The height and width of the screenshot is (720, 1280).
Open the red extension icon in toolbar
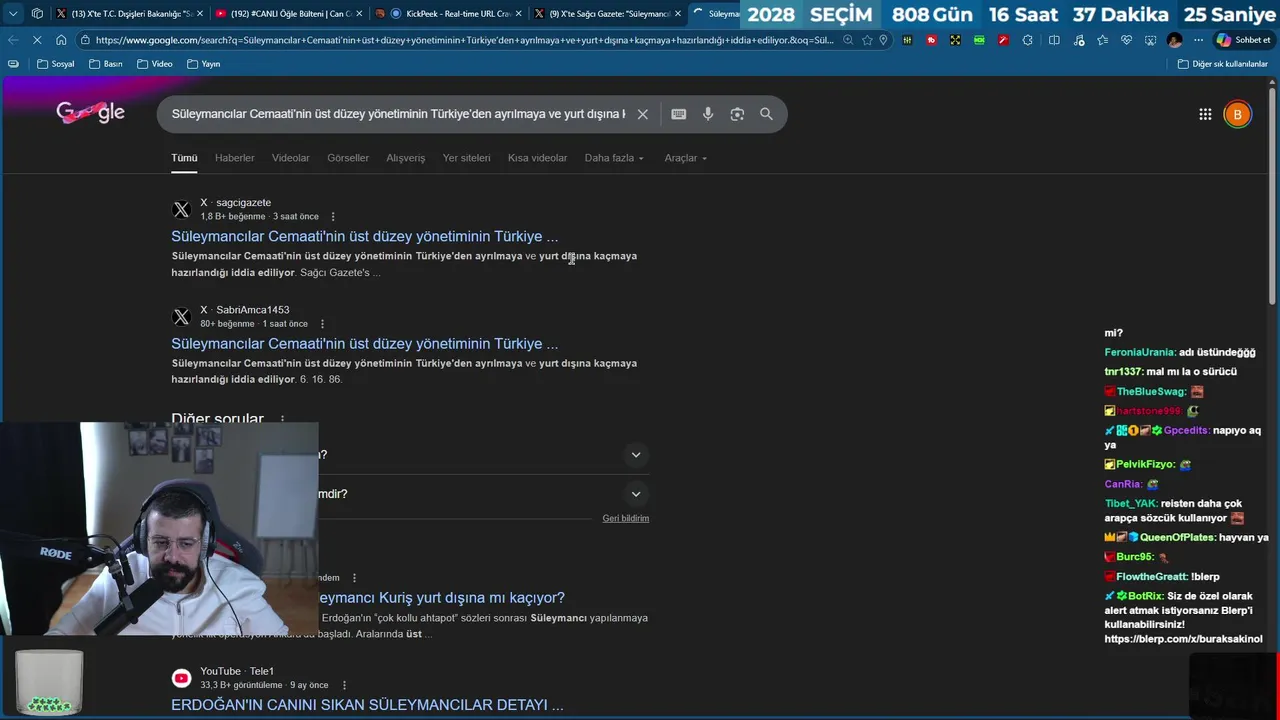tap(931, 40)
